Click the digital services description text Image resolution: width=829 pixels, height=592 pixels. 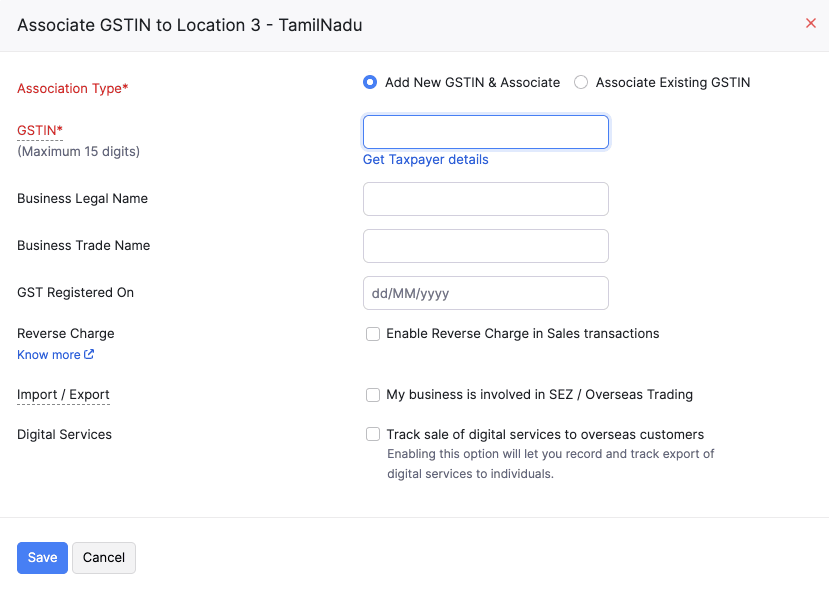[x=550, y=464]
